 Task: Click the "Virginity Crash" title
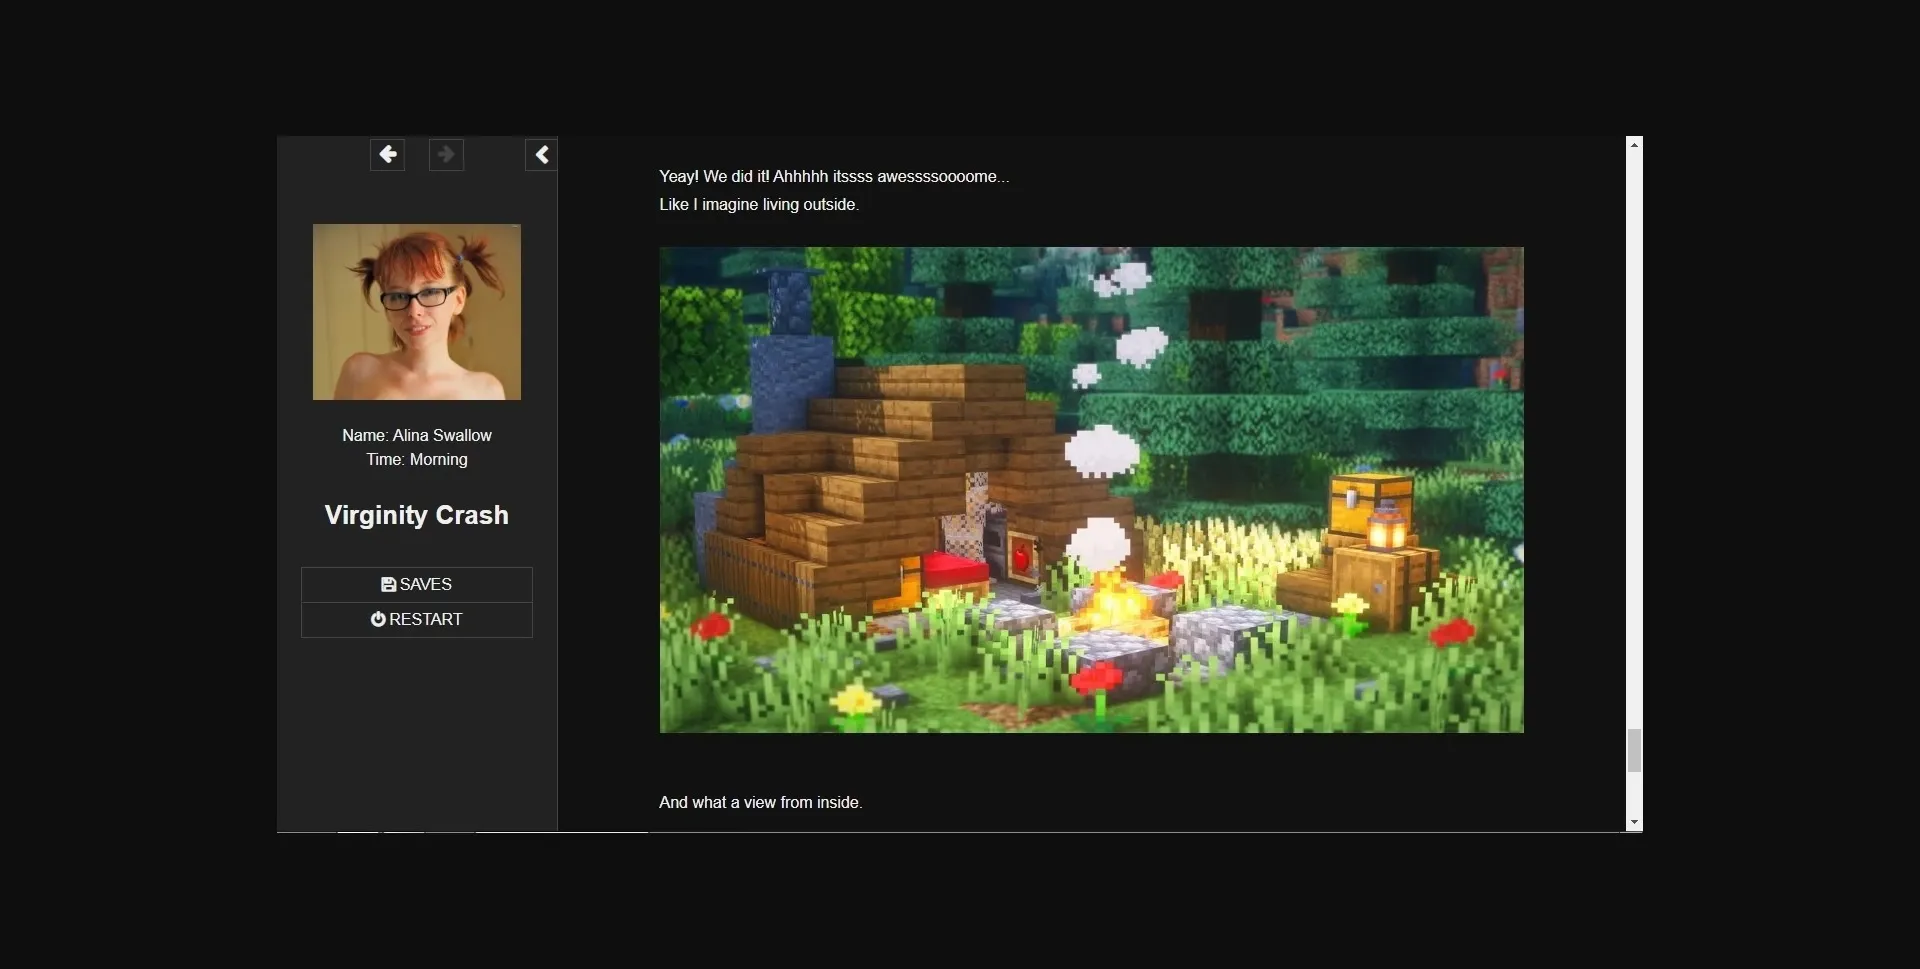(416, 515)
